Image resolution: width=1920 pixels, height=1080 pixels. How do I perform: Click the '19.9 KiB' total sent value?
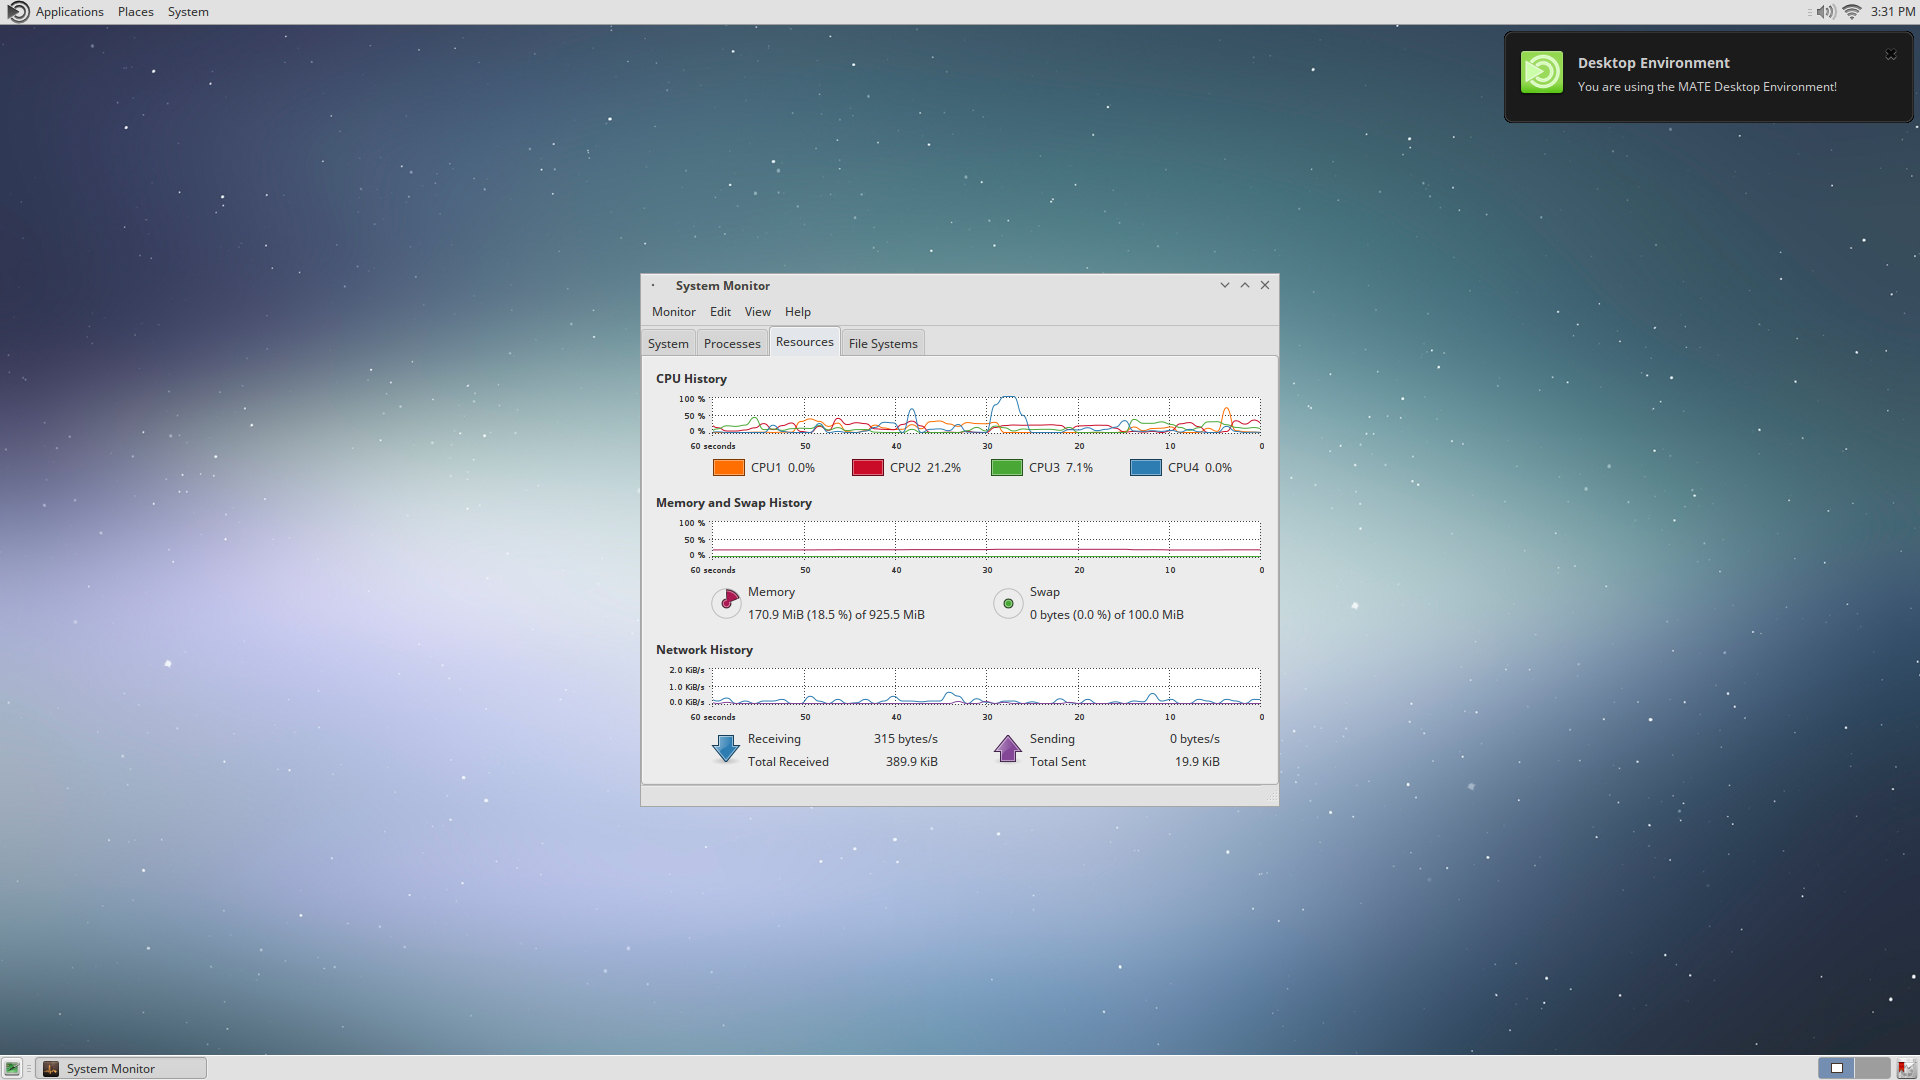point(1197,762)
